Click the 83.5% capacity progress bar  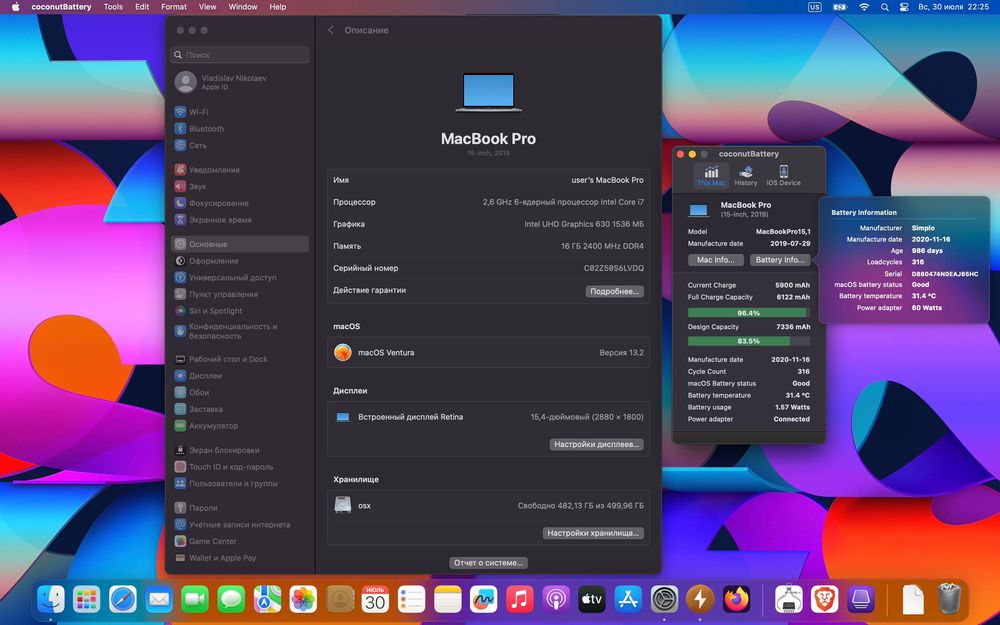(749, 341)
